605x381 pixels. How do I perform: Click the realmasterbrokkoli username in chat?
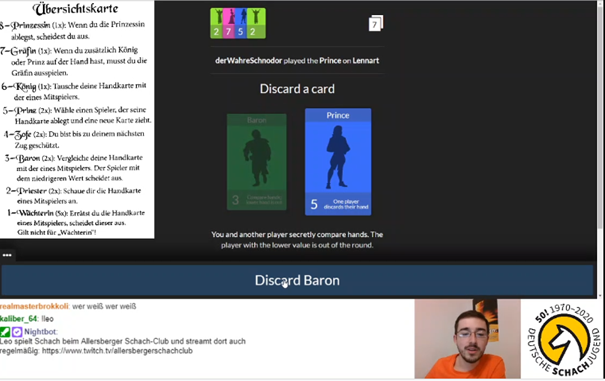click(34, 306)
